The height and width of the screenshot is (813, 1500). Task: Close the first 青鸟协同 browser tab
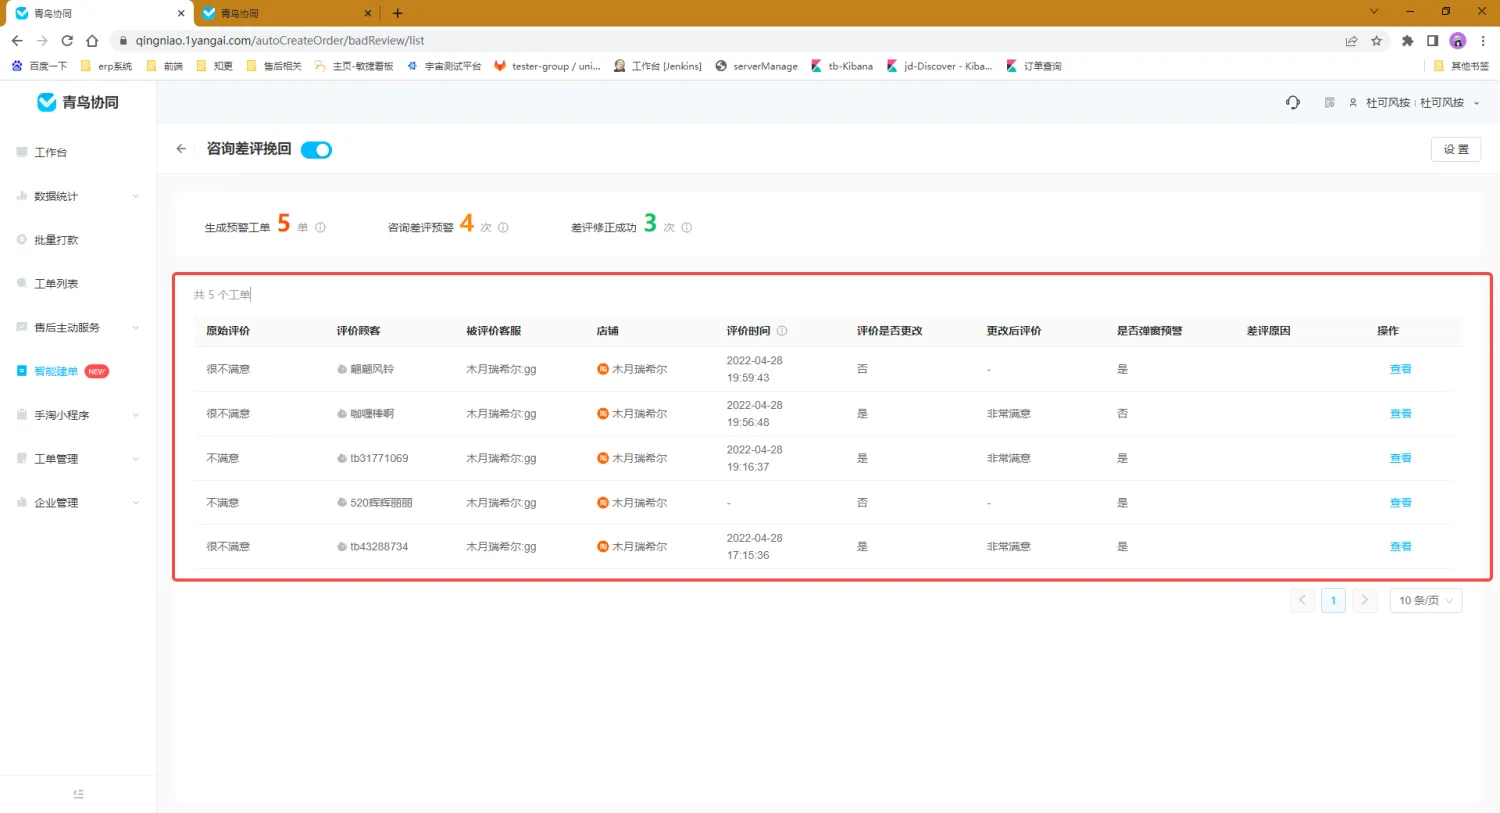(181, 13)
